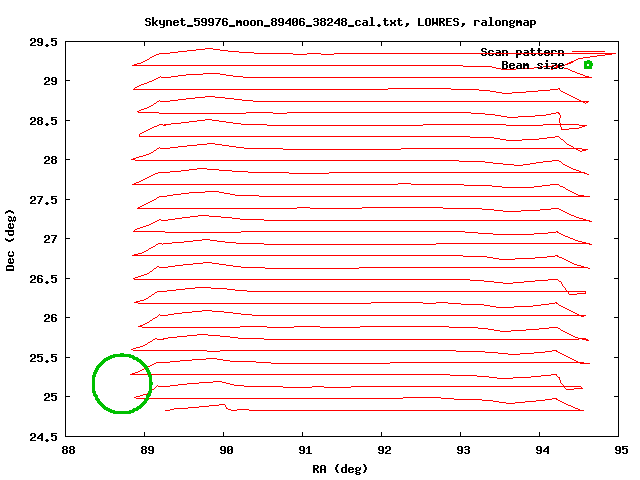Click the x-axis tick label 88
640x480 pixels.
click(68, 450)
